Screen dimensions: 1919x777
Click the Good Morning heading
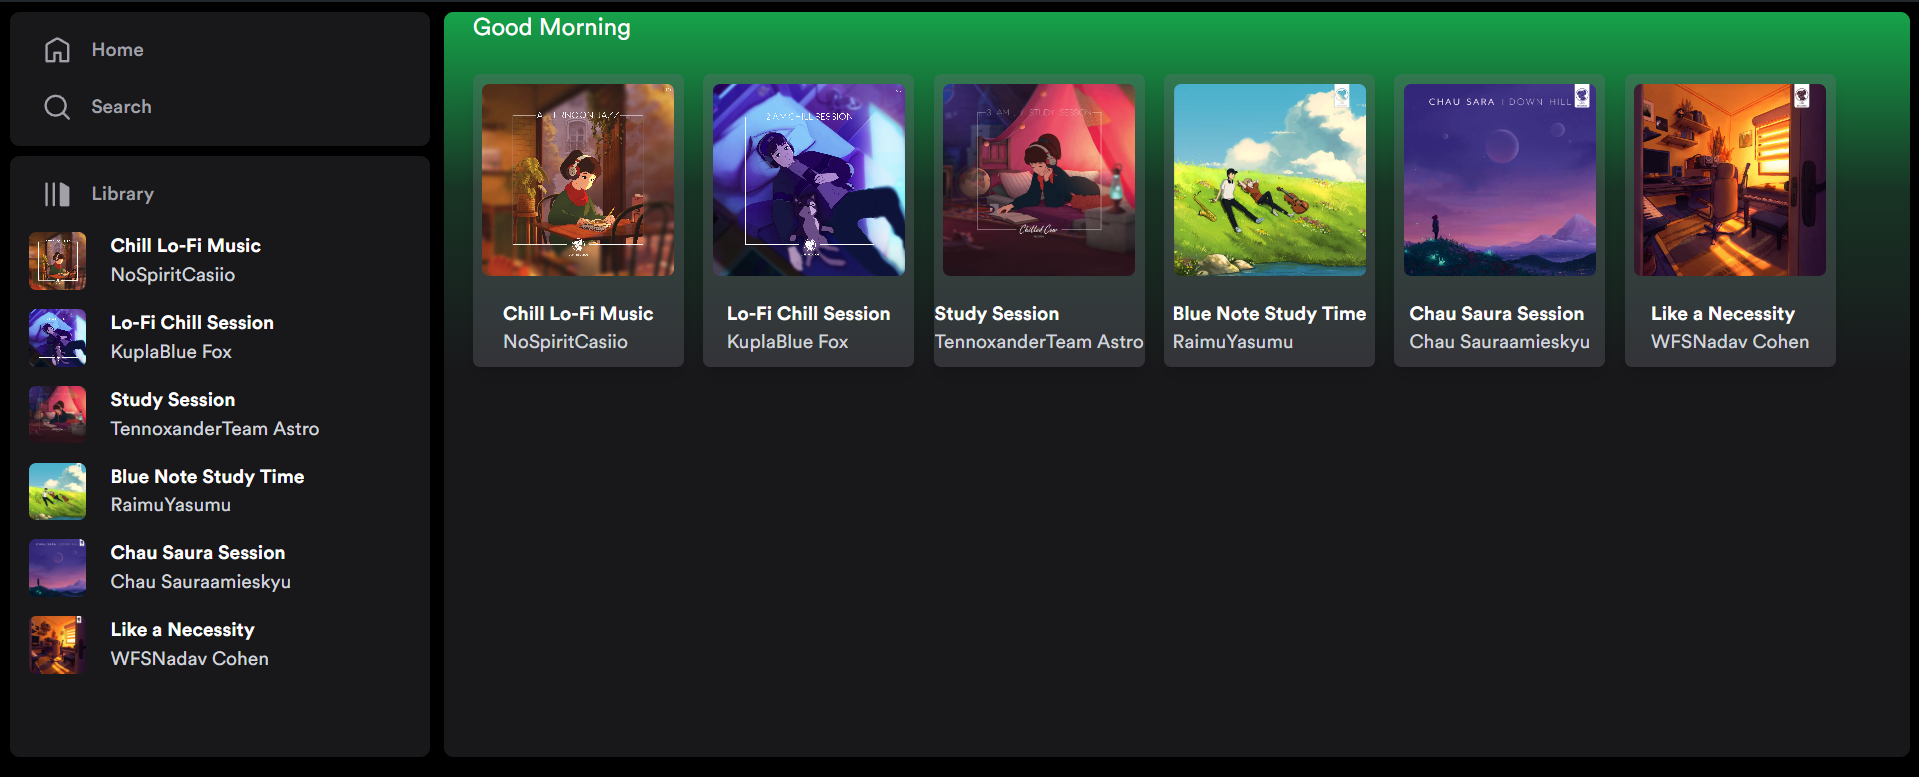(552, 28)
